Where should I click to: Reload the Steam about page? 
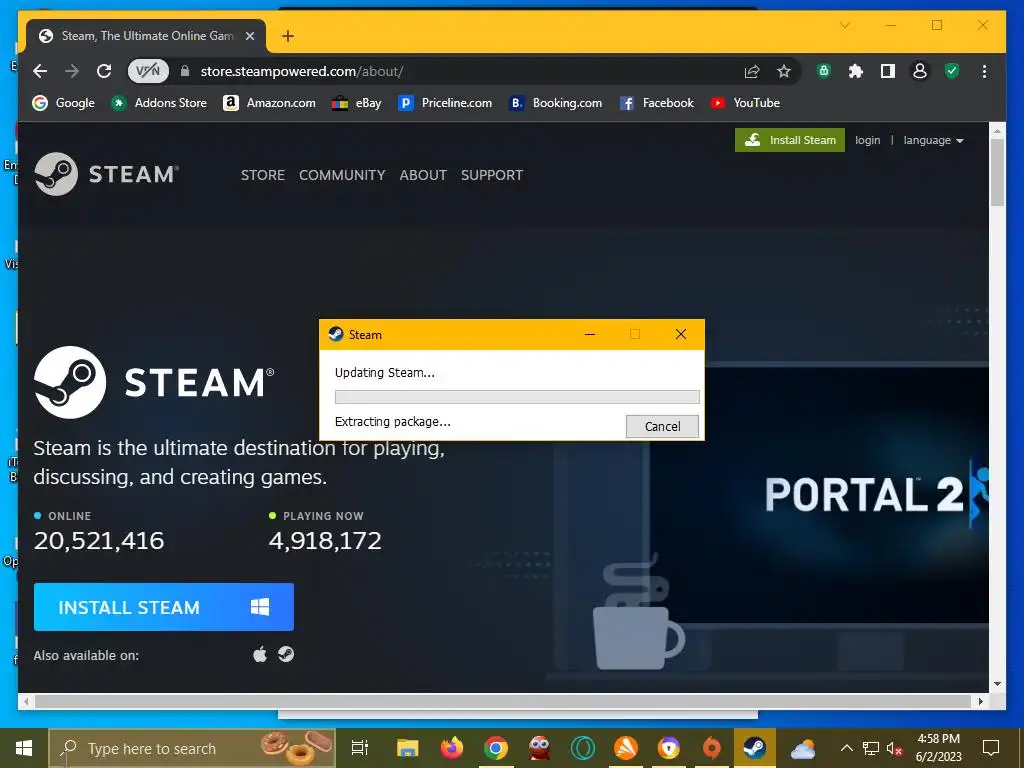104,71
